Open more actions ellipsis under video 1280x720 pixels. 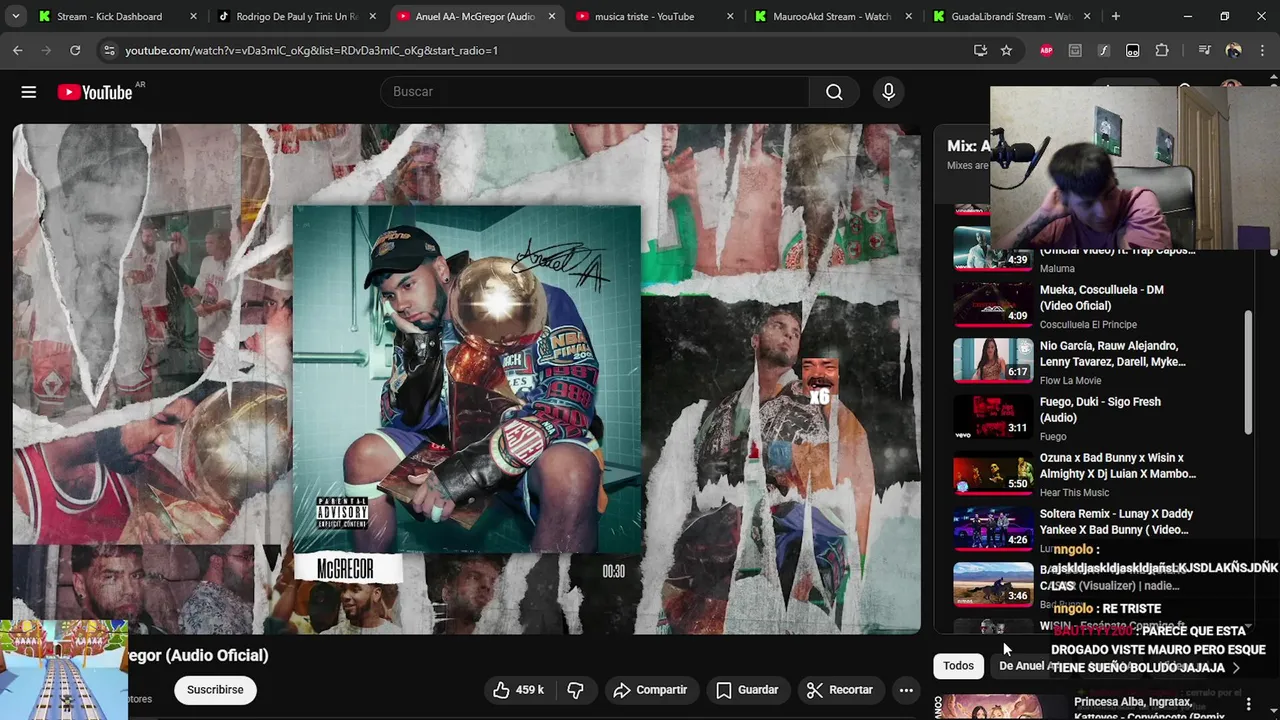tap(906, 690)
